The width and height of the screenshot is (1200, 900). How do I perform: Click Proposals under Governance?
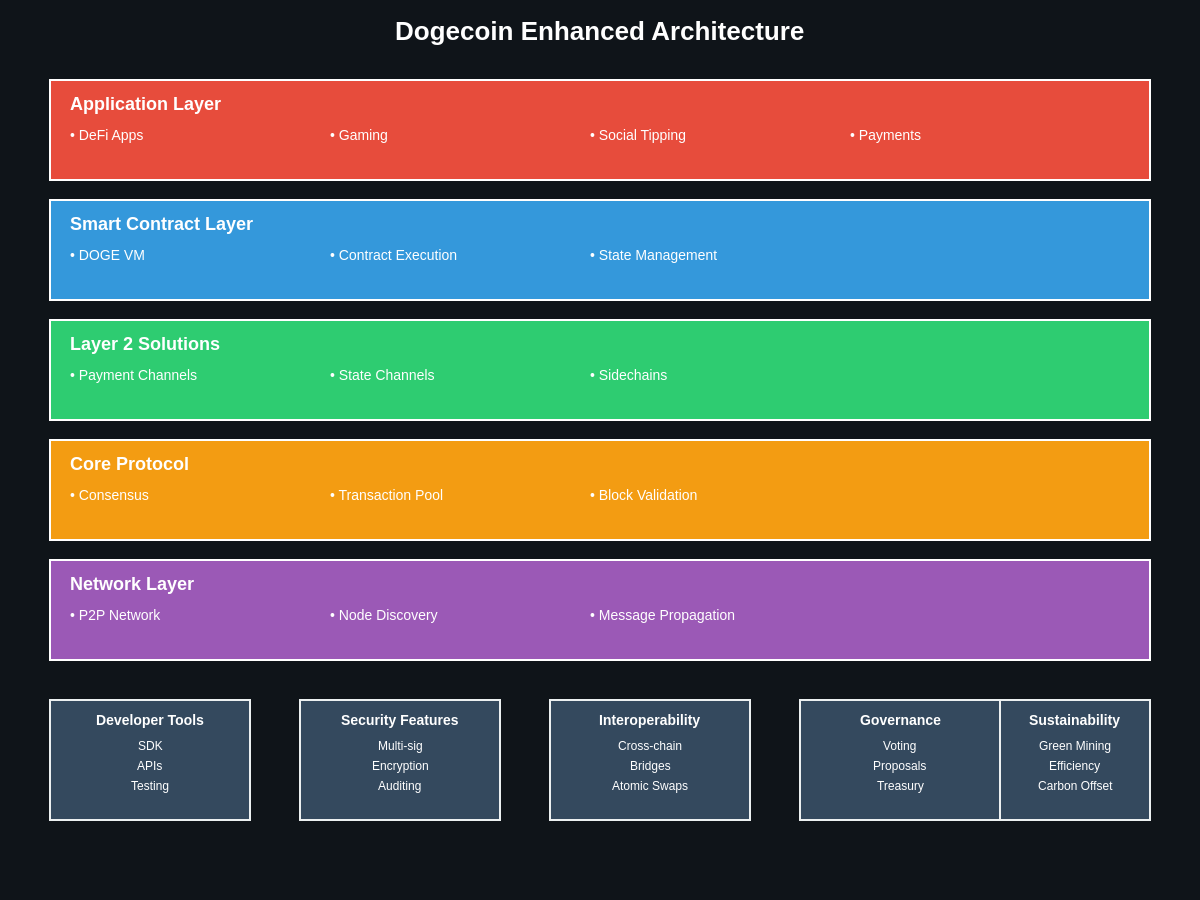tap(900, 766)
